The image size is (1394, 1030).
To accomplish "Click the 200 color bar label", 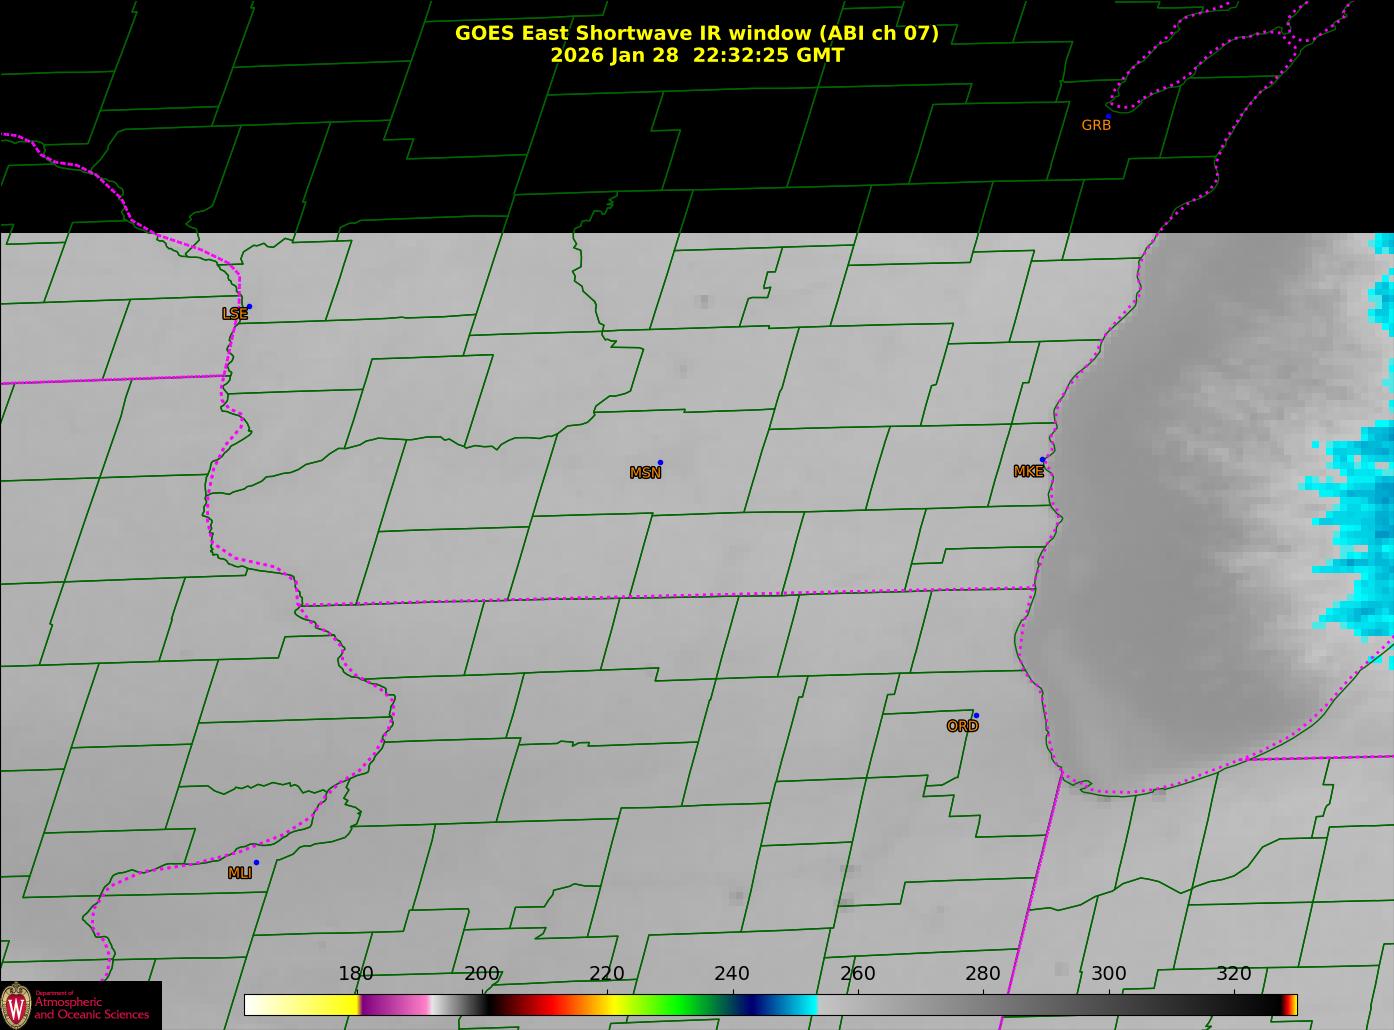I will tap(482, 974).
